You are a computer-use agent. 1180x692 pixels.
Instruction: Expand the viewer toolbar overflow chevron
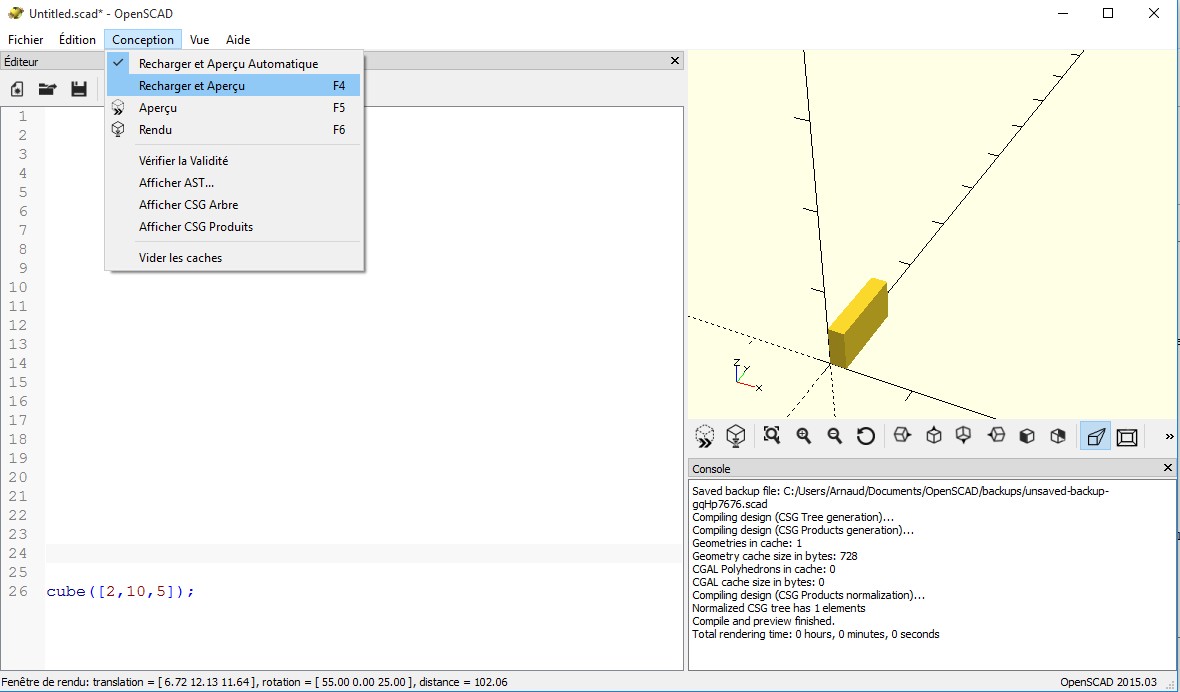coord(1169,436)
